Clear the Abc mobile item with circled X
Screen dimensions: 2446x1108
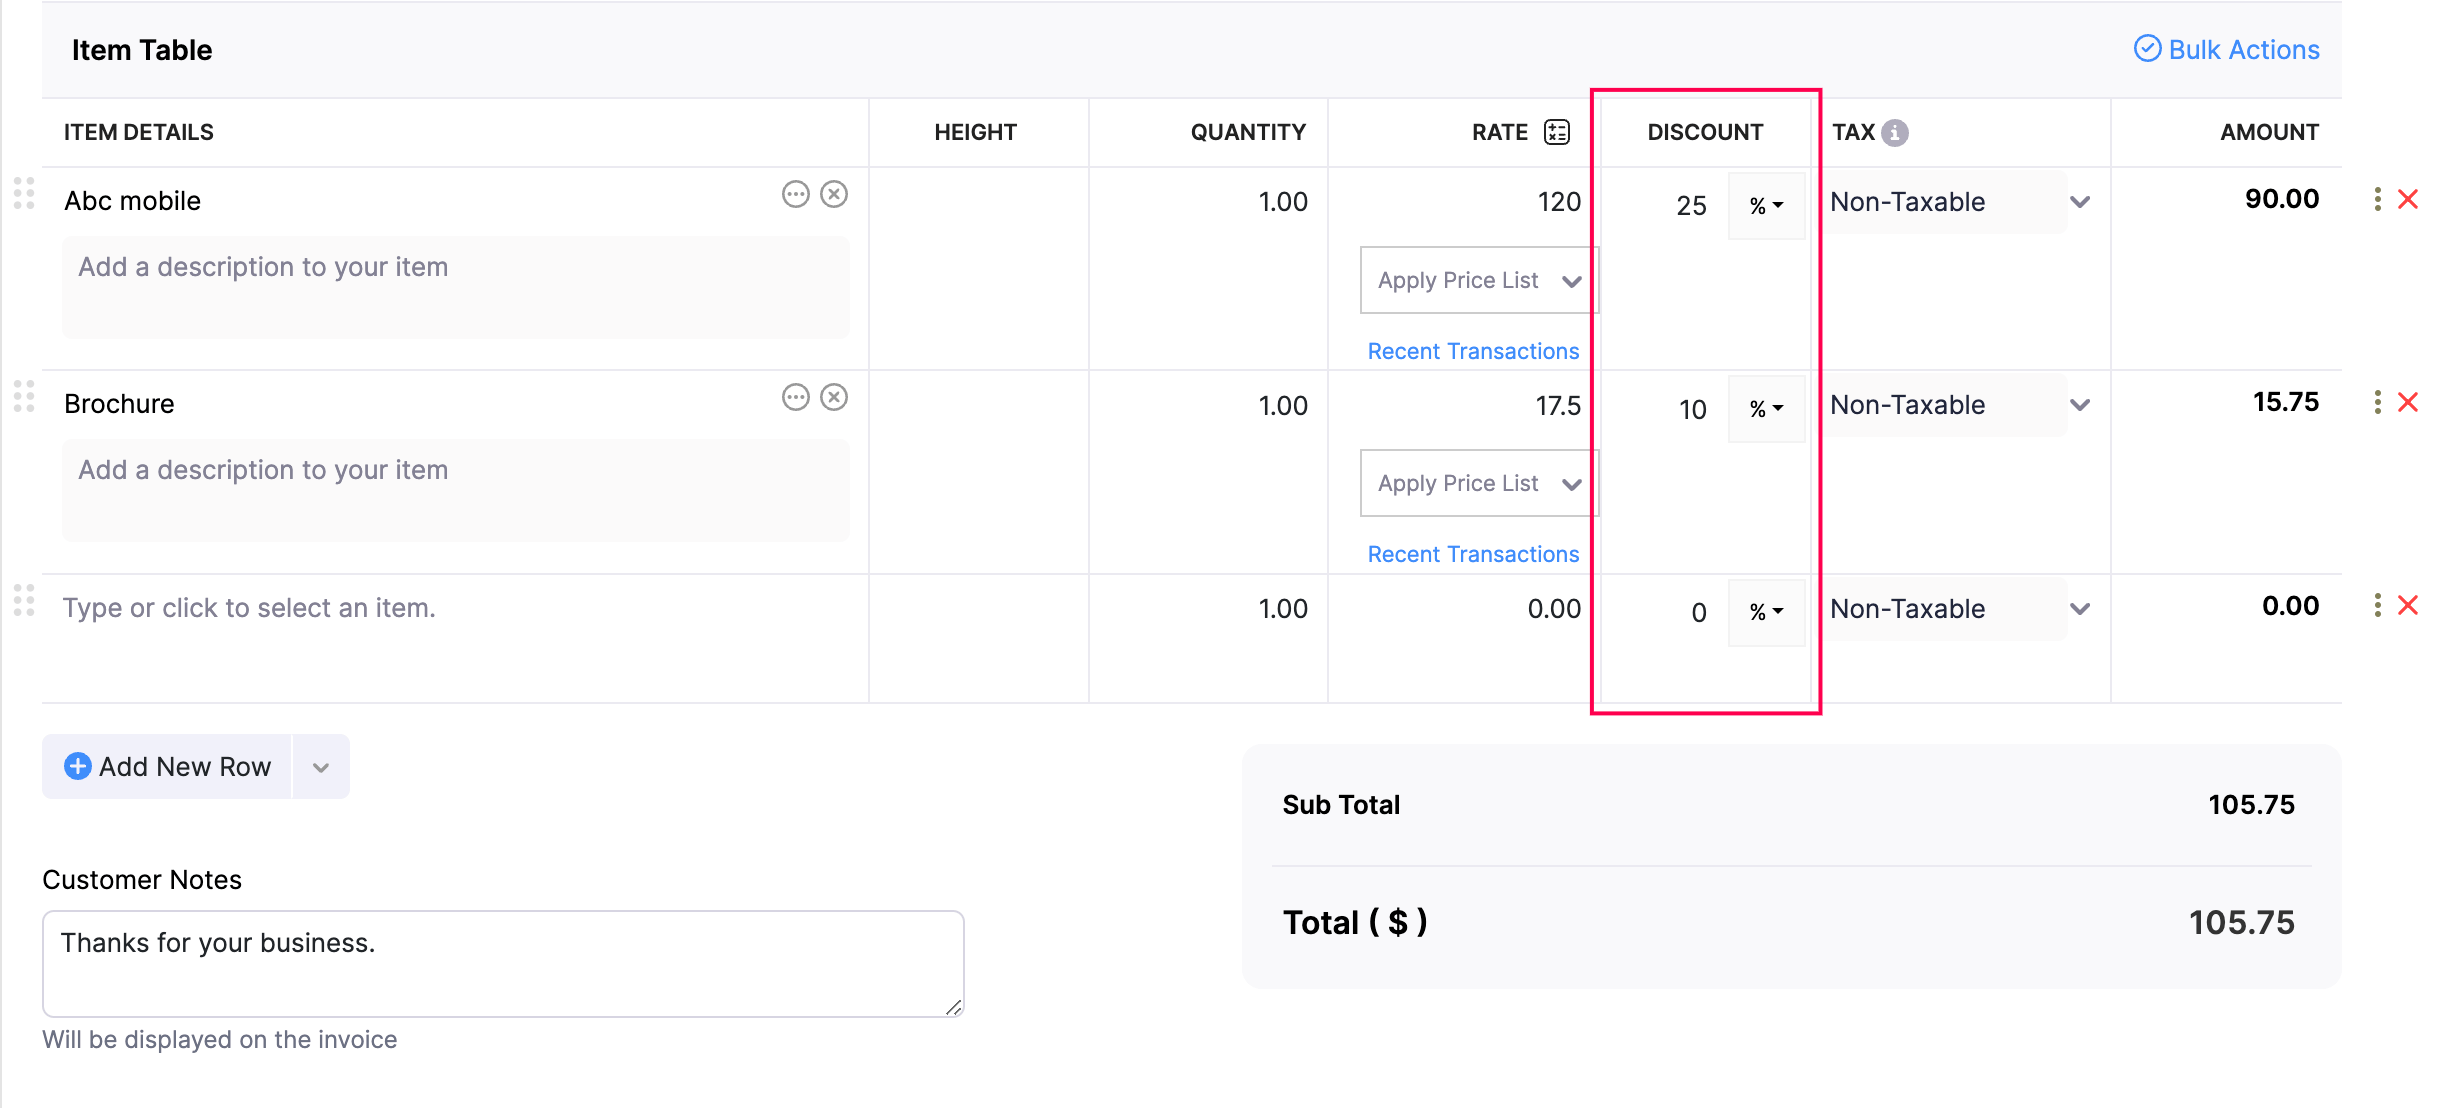834,194
